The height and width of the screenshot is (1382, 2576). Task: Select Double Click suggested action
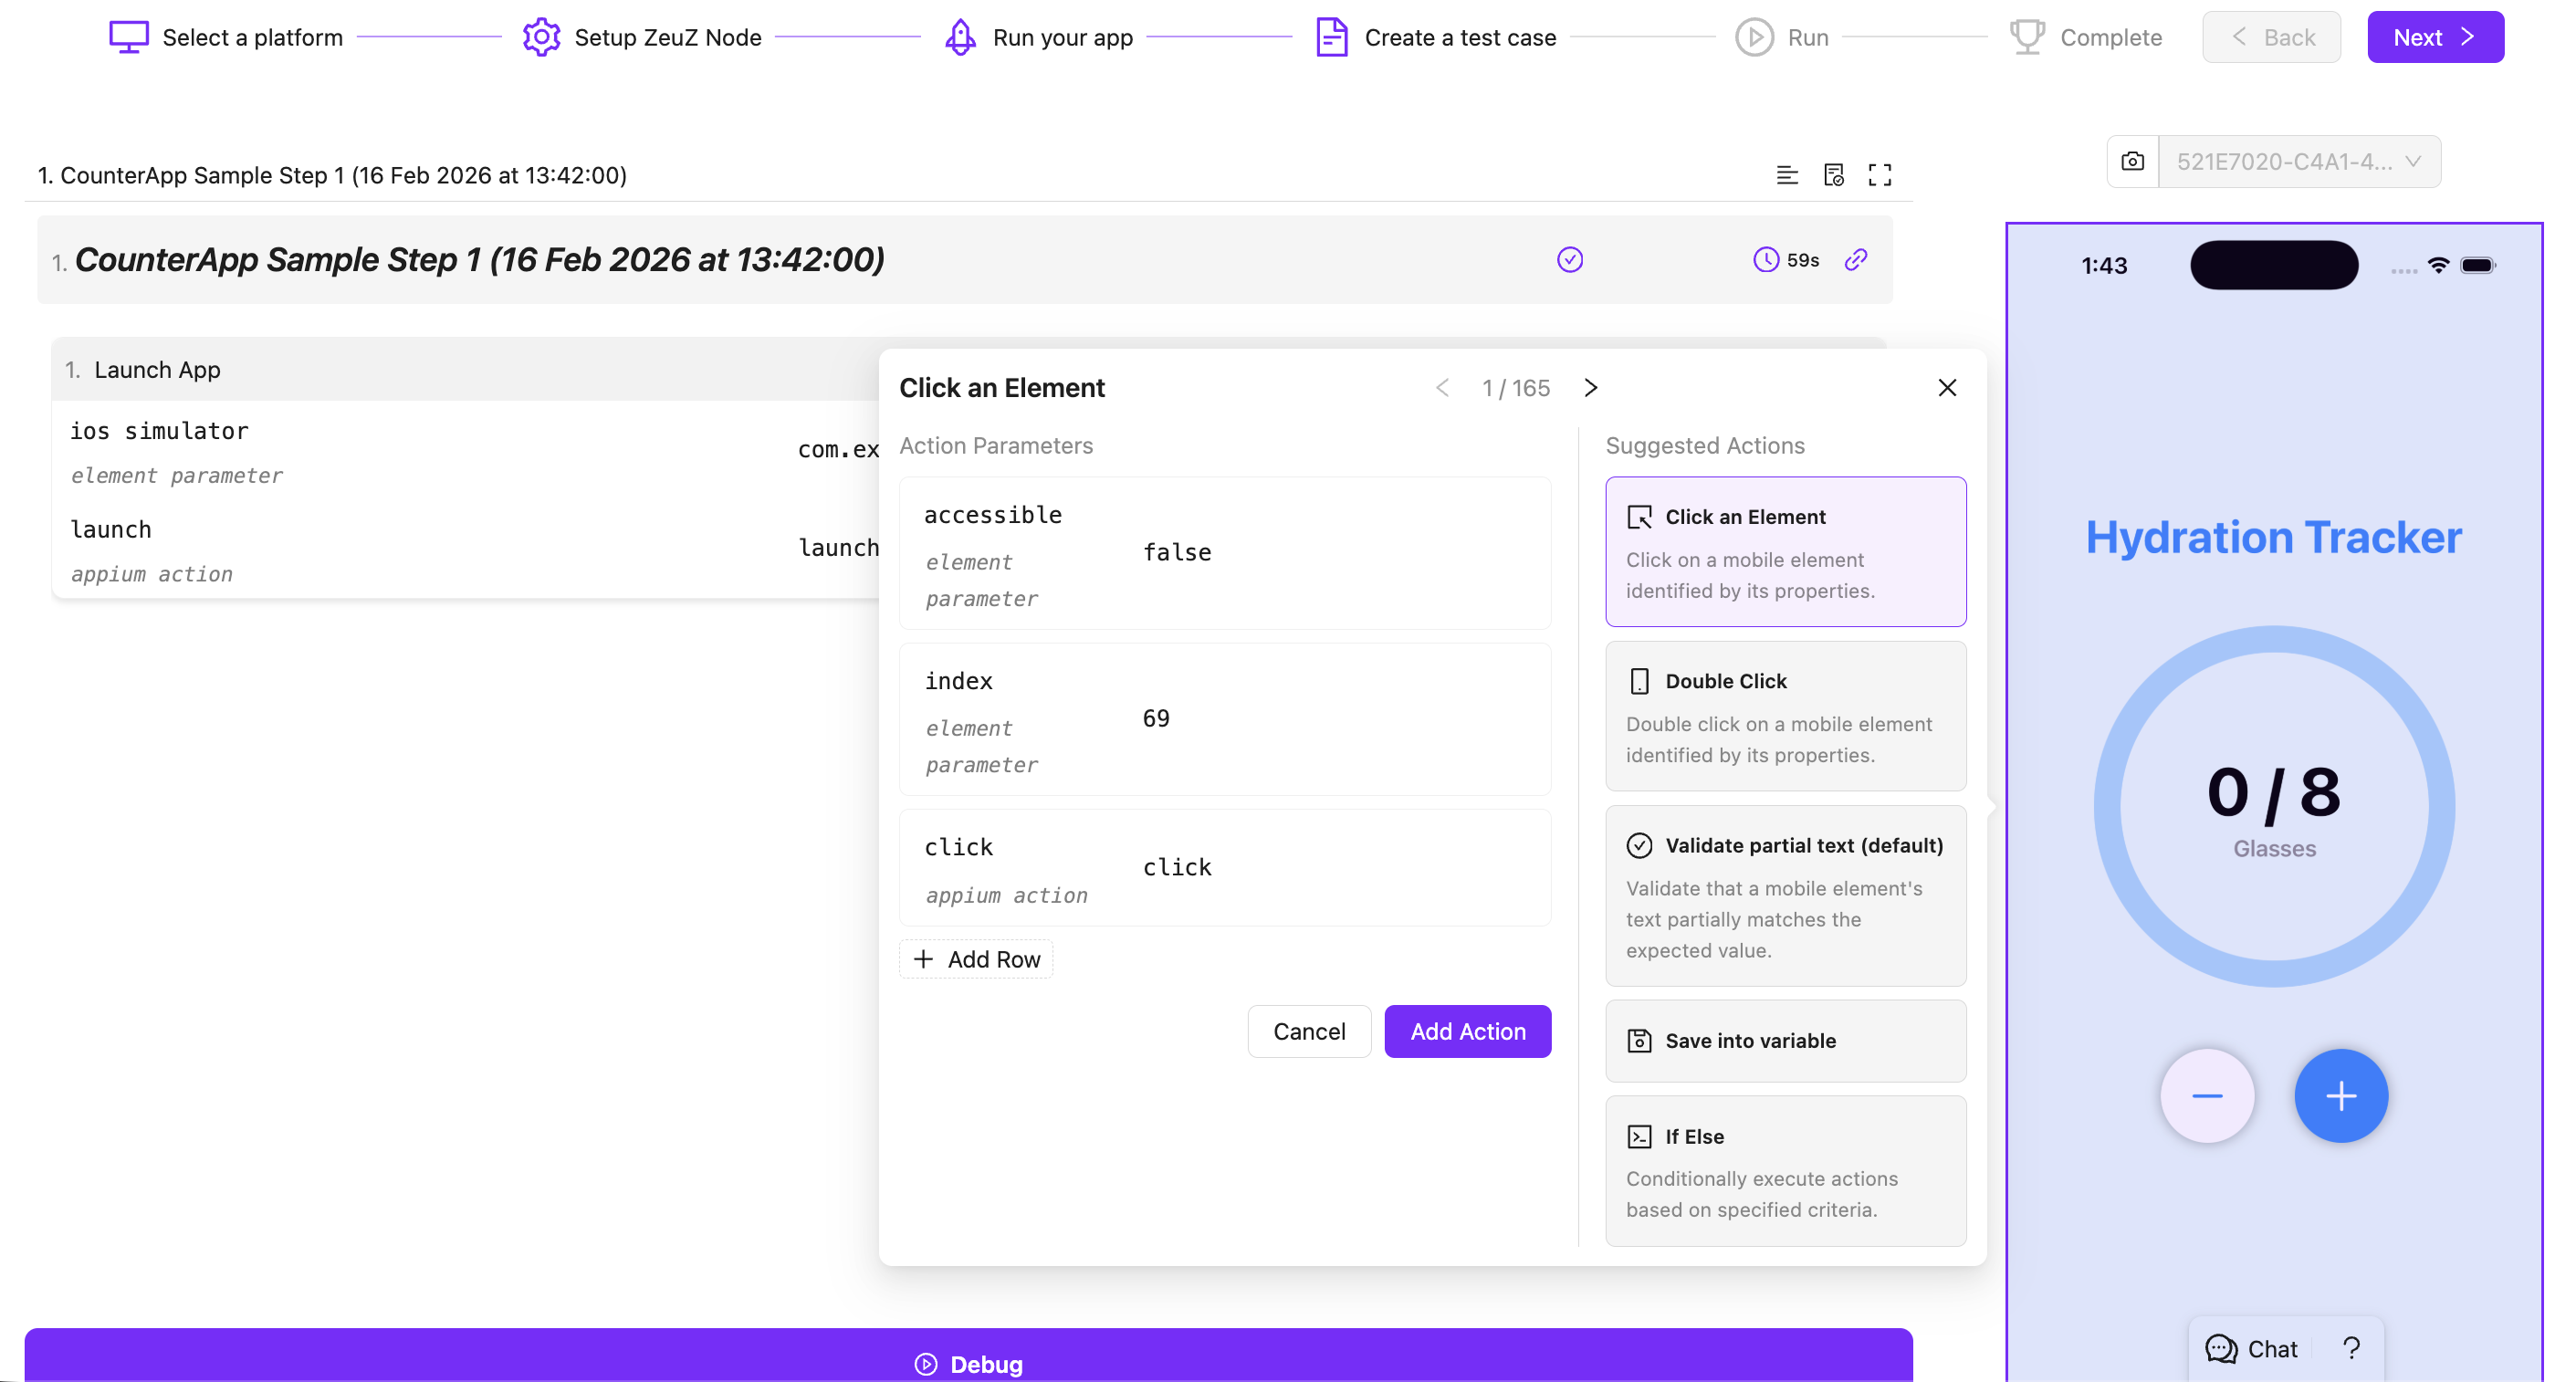(1785, 716)
